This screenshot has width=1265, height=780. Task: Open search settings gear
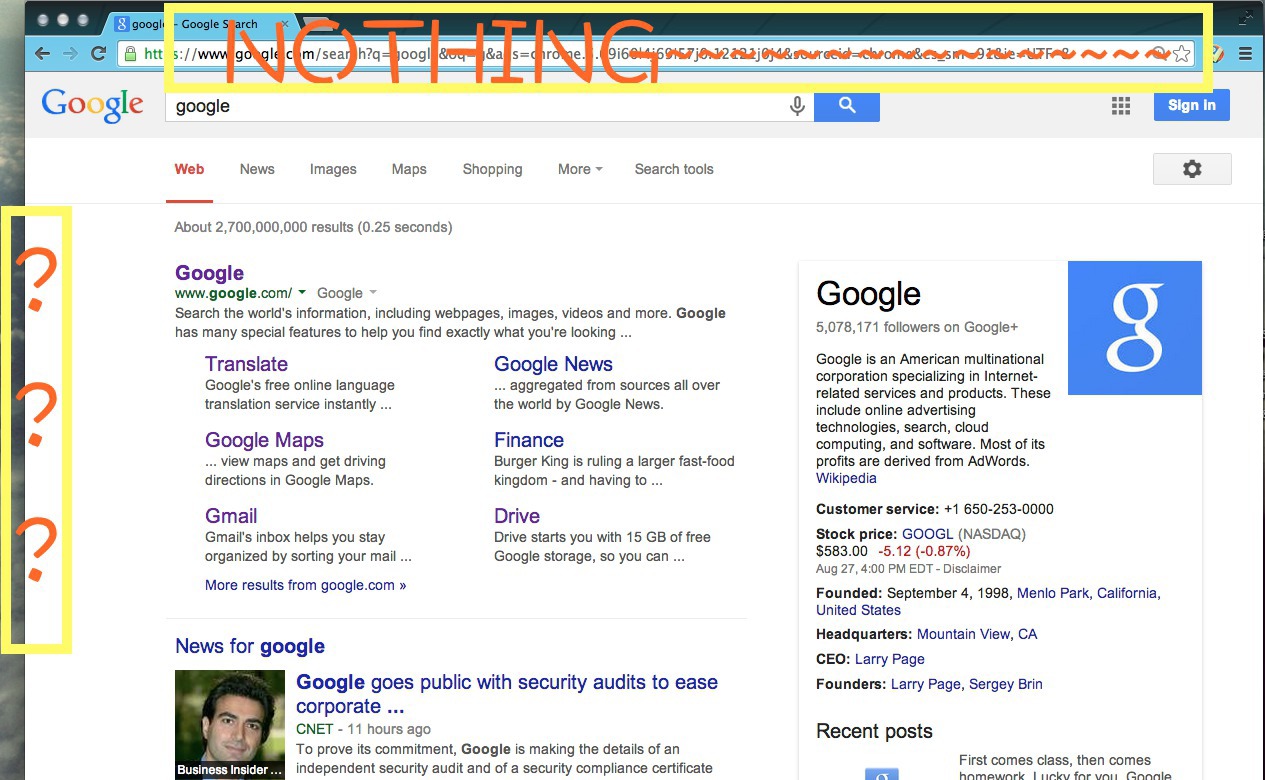tap(1192, 169)
